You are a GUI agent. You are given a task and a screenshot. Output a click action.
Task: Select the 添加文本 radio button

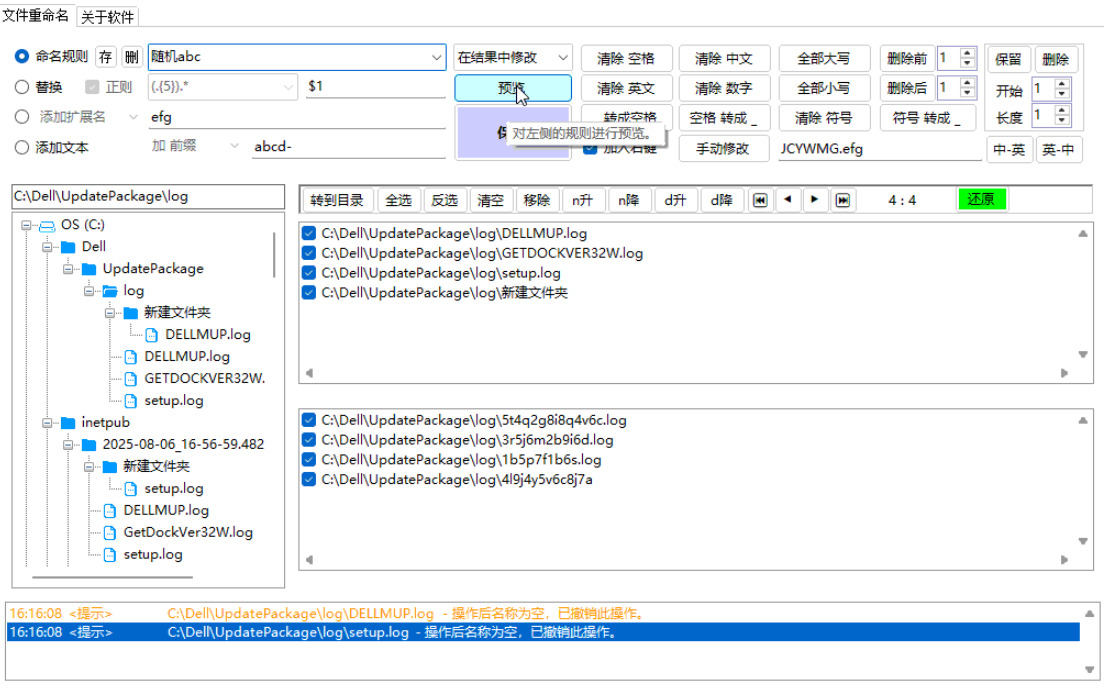pyautogui.click(x=22, y=147)
